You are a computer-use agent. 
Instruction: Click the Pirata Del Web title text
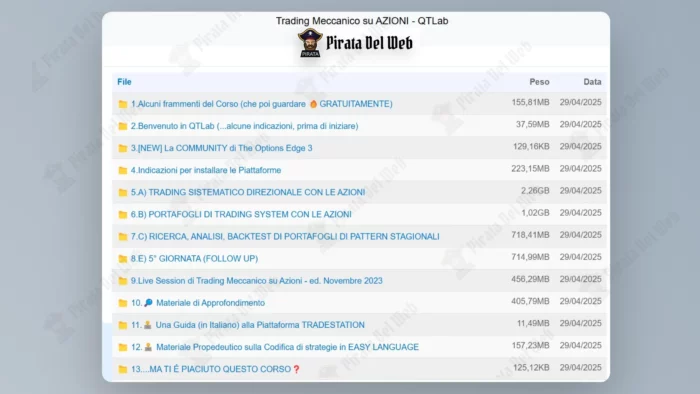[x=369, y=43]
